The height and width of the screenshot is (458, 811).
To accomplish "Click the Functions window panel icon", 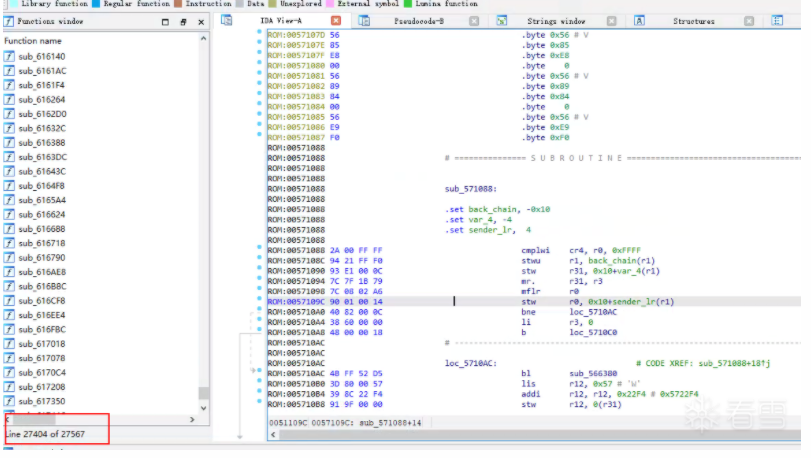I will [9, 21].
